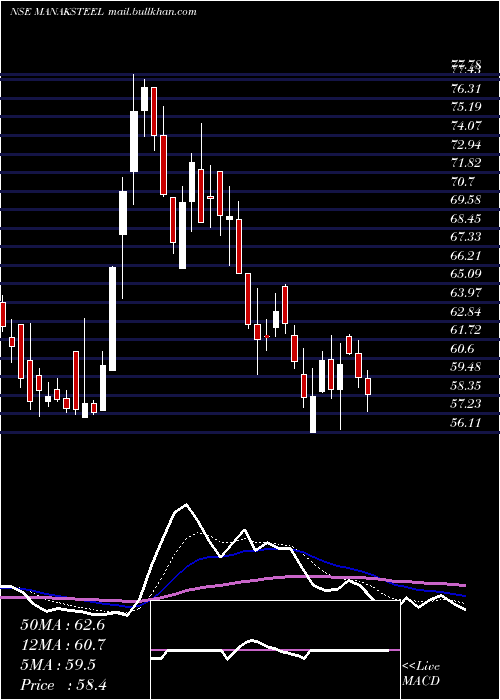
Task: Click the 60.6 price axis label
Action: (x=463, y=349)
